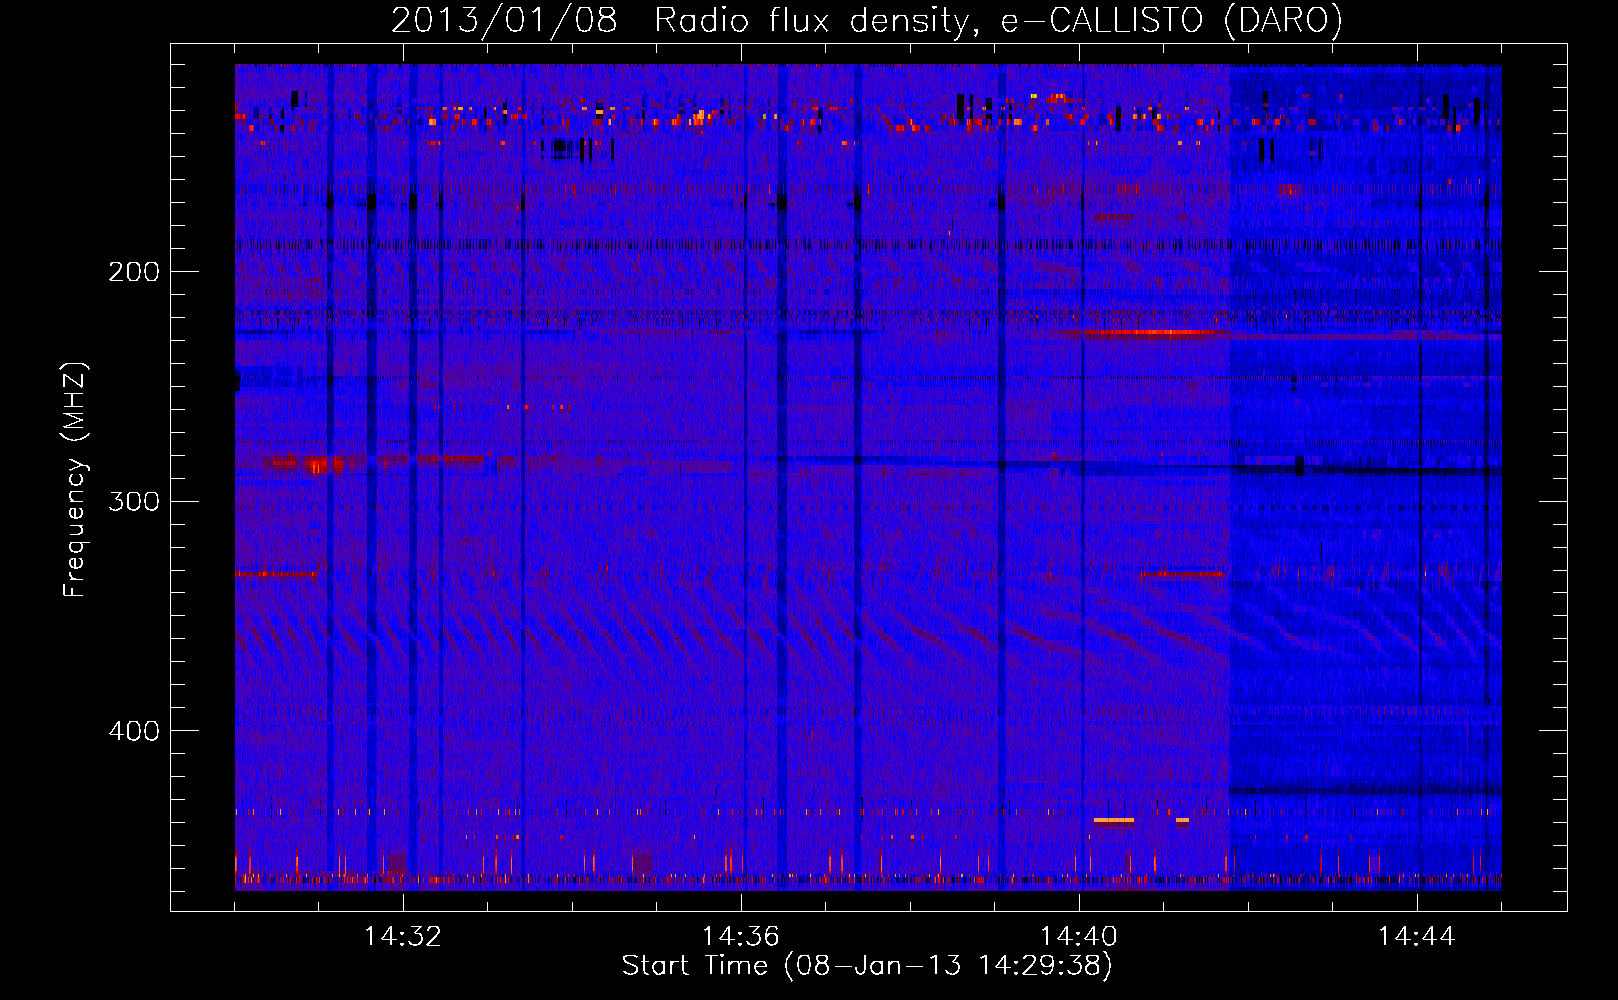Click the 200 frequency tick label

(134, 272)
